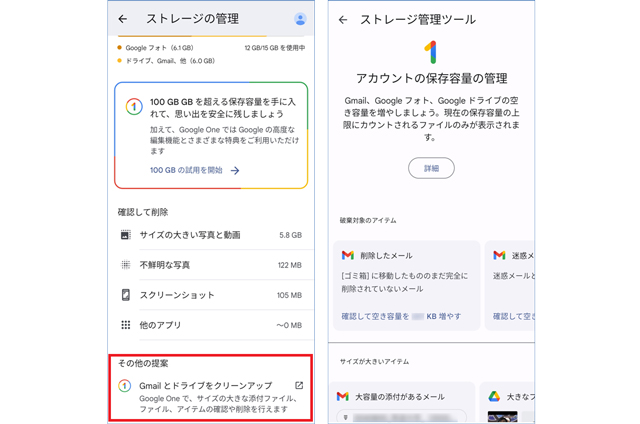
Task: Click the Google Drive icon card
Action: point(494,396)
